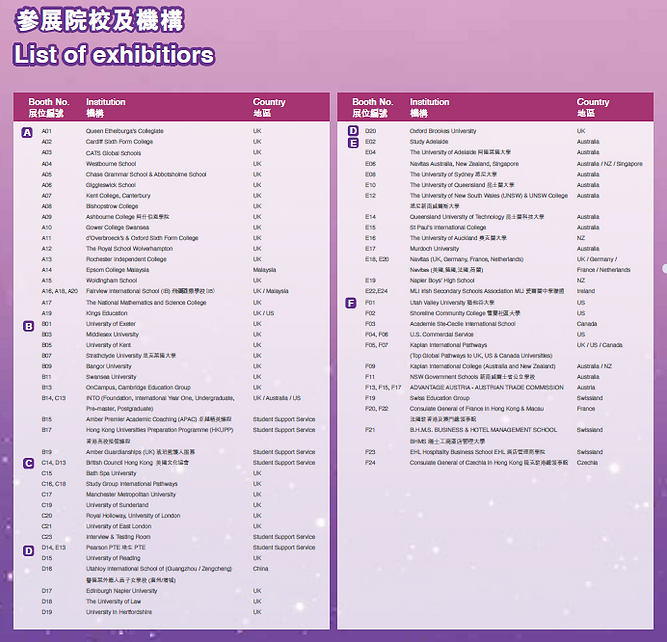Click the section F badge
The width and height of the screenshot is (667, 642).
click(351, 303)
